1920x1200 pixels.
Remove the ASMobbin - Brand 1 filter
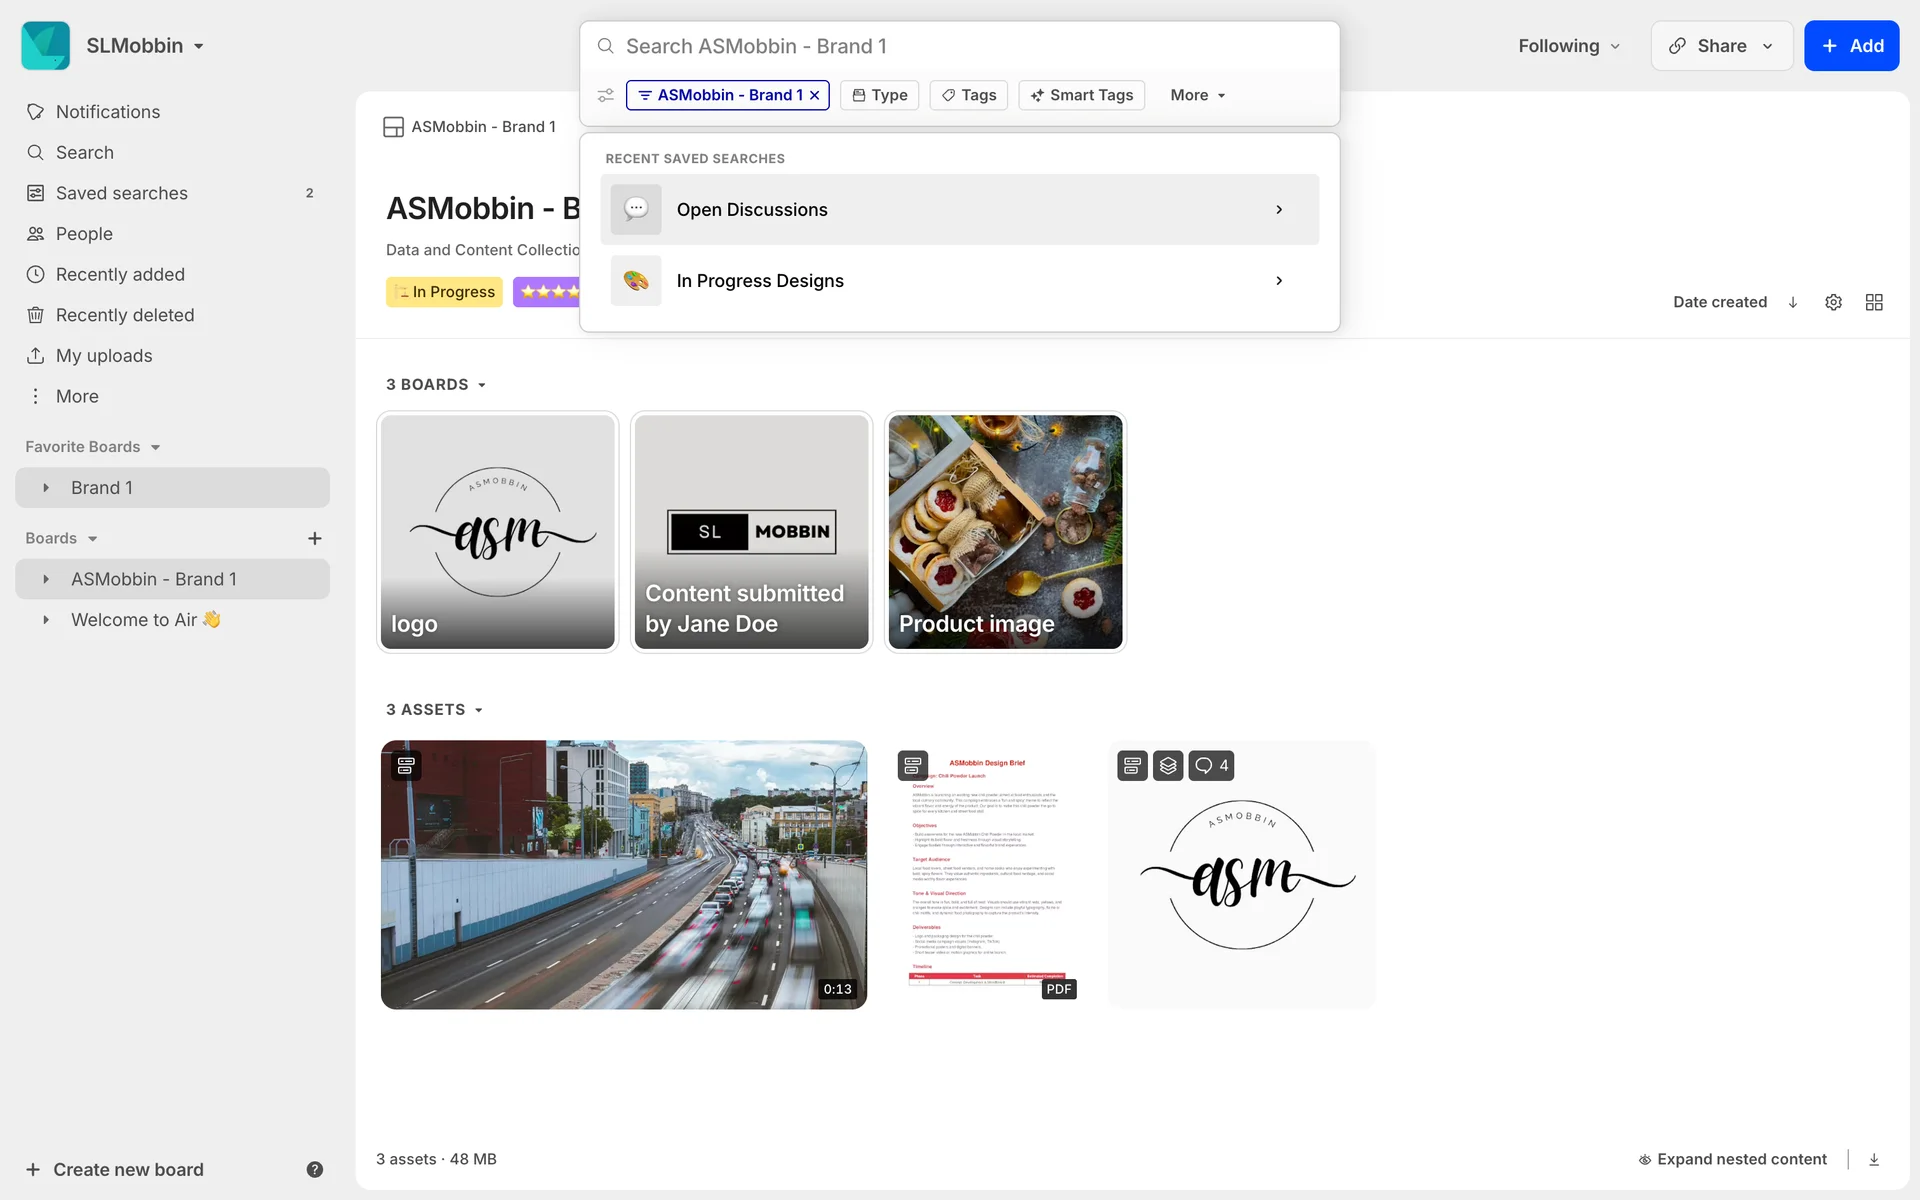click(815, 95)
